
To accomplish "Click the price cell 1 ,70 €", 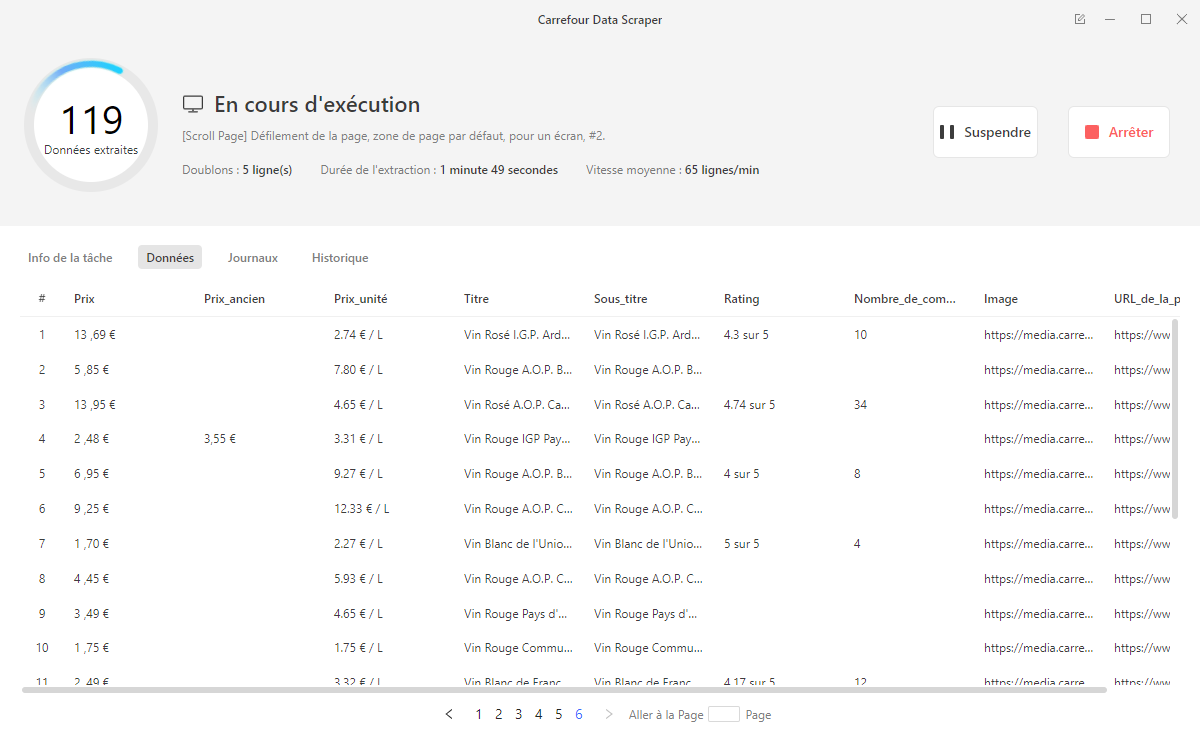I will (92, 544).
